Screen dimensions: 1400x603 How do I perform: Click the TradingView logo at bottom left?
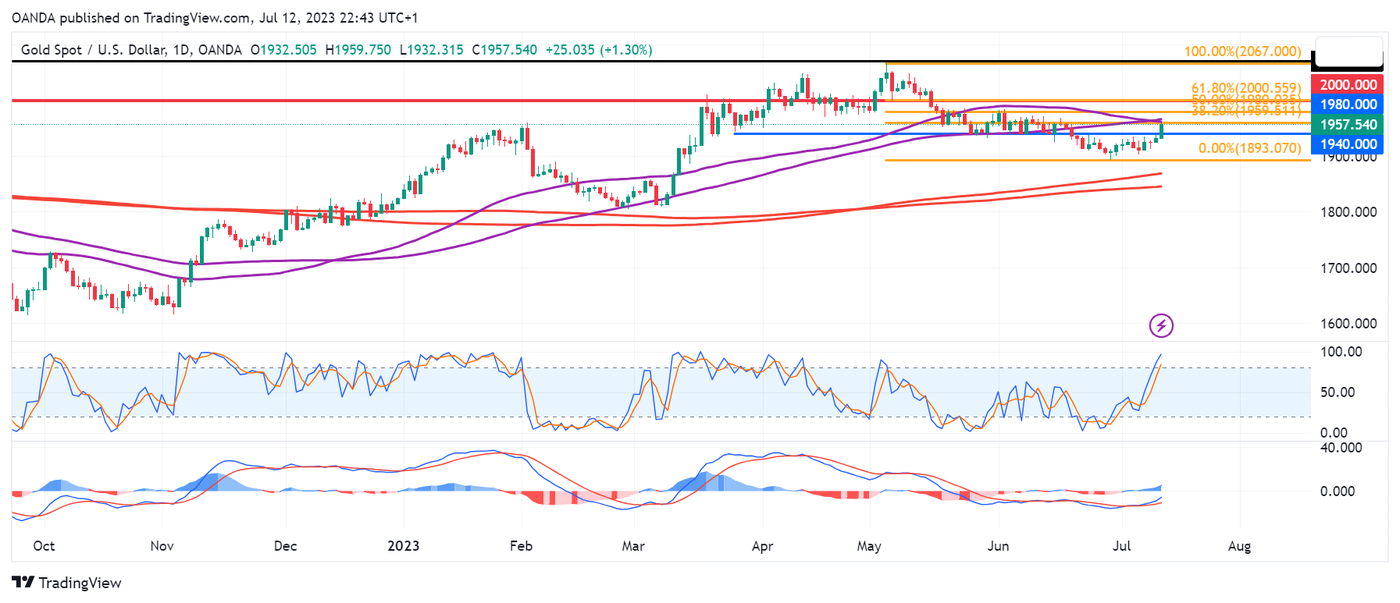point(66,582)
